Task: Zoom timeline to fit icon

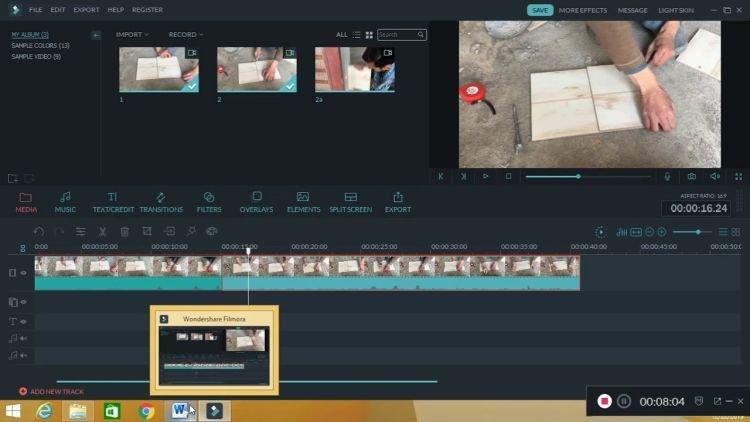Action: (636, 232)
